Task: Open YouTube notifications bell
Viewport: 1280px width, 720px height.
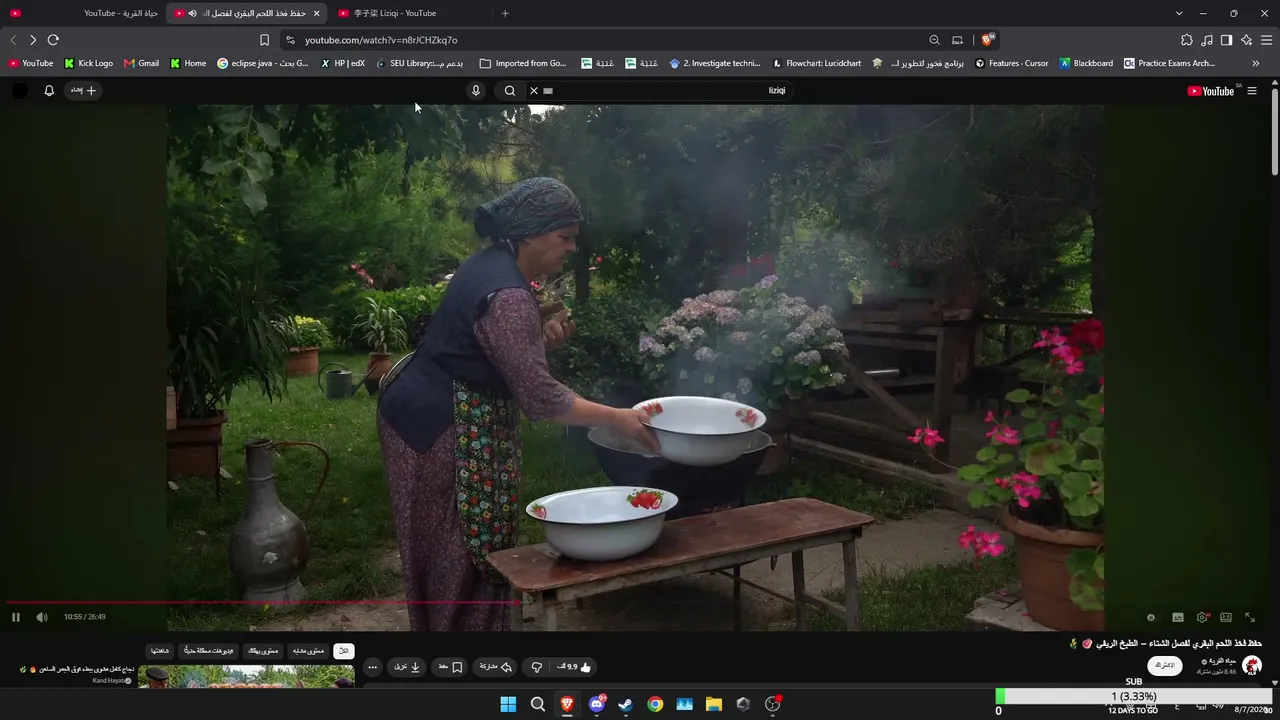Action: tap(49, 91)
